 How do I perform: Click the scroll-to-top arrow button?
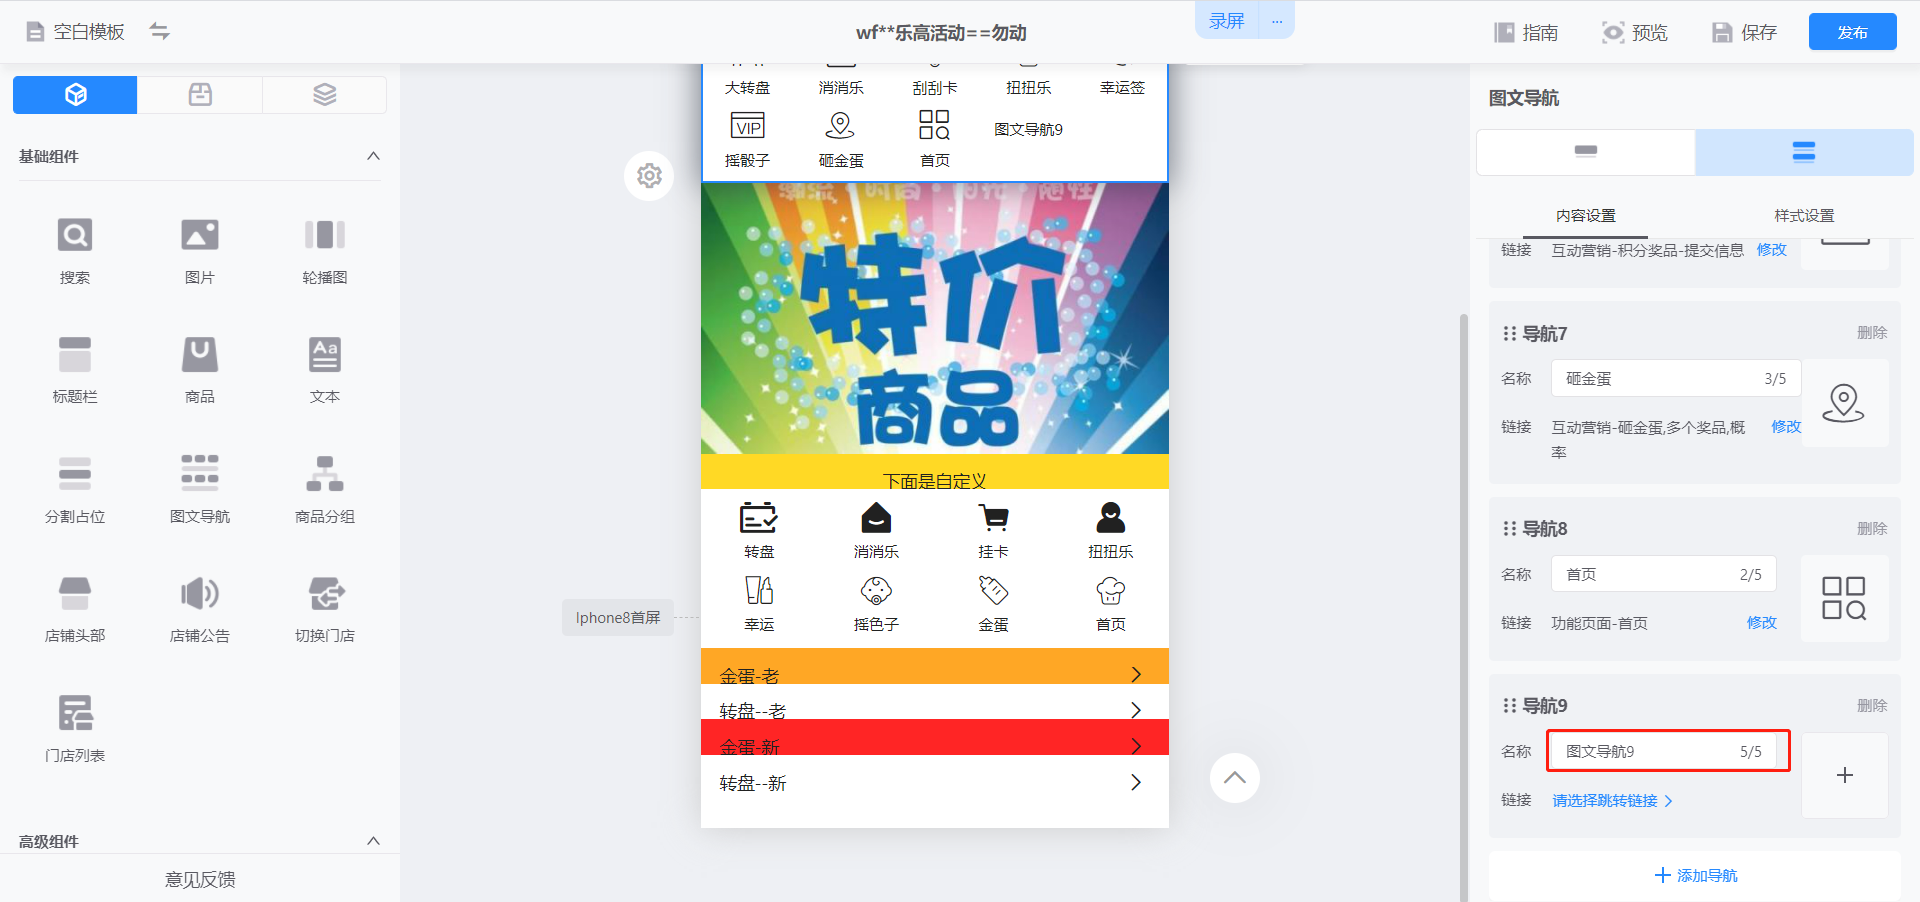tap(1234, 778)
